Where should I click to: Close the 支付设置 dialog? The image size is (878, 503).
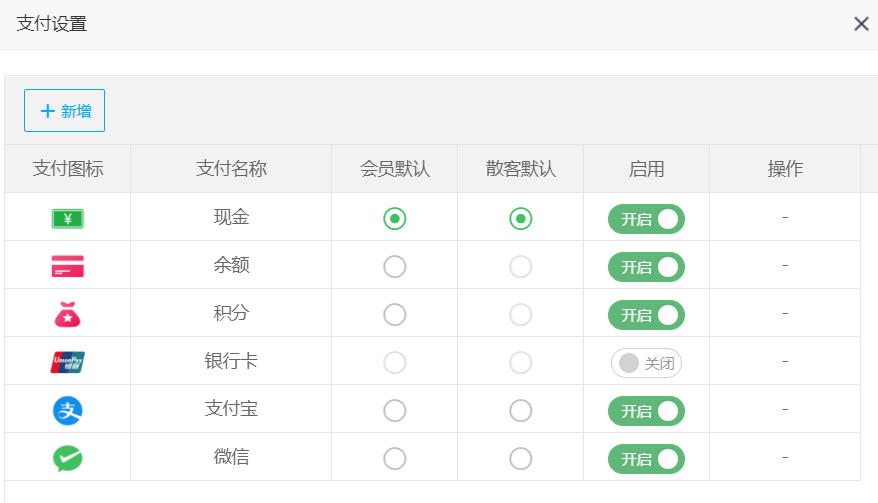pos(861,24)
